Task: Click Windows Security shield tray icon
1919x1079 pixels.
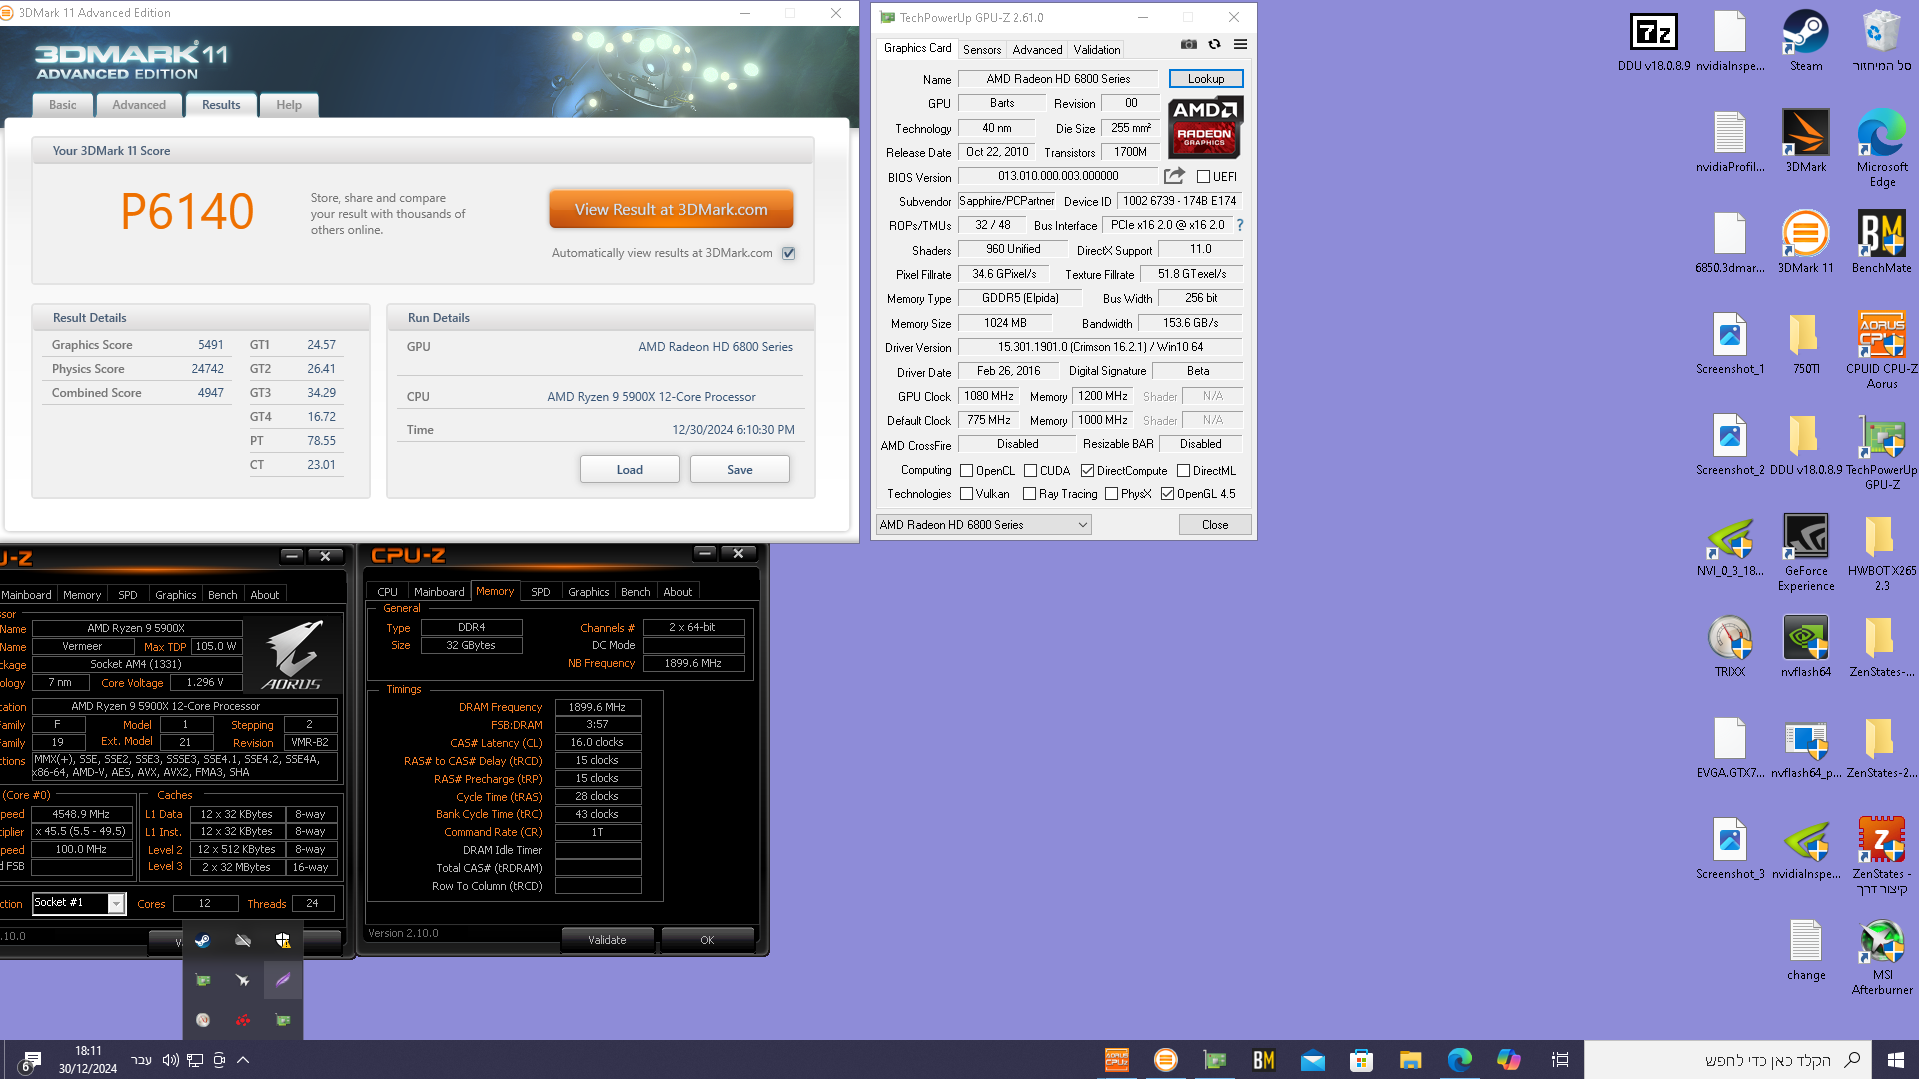Action: pos(283,940)
